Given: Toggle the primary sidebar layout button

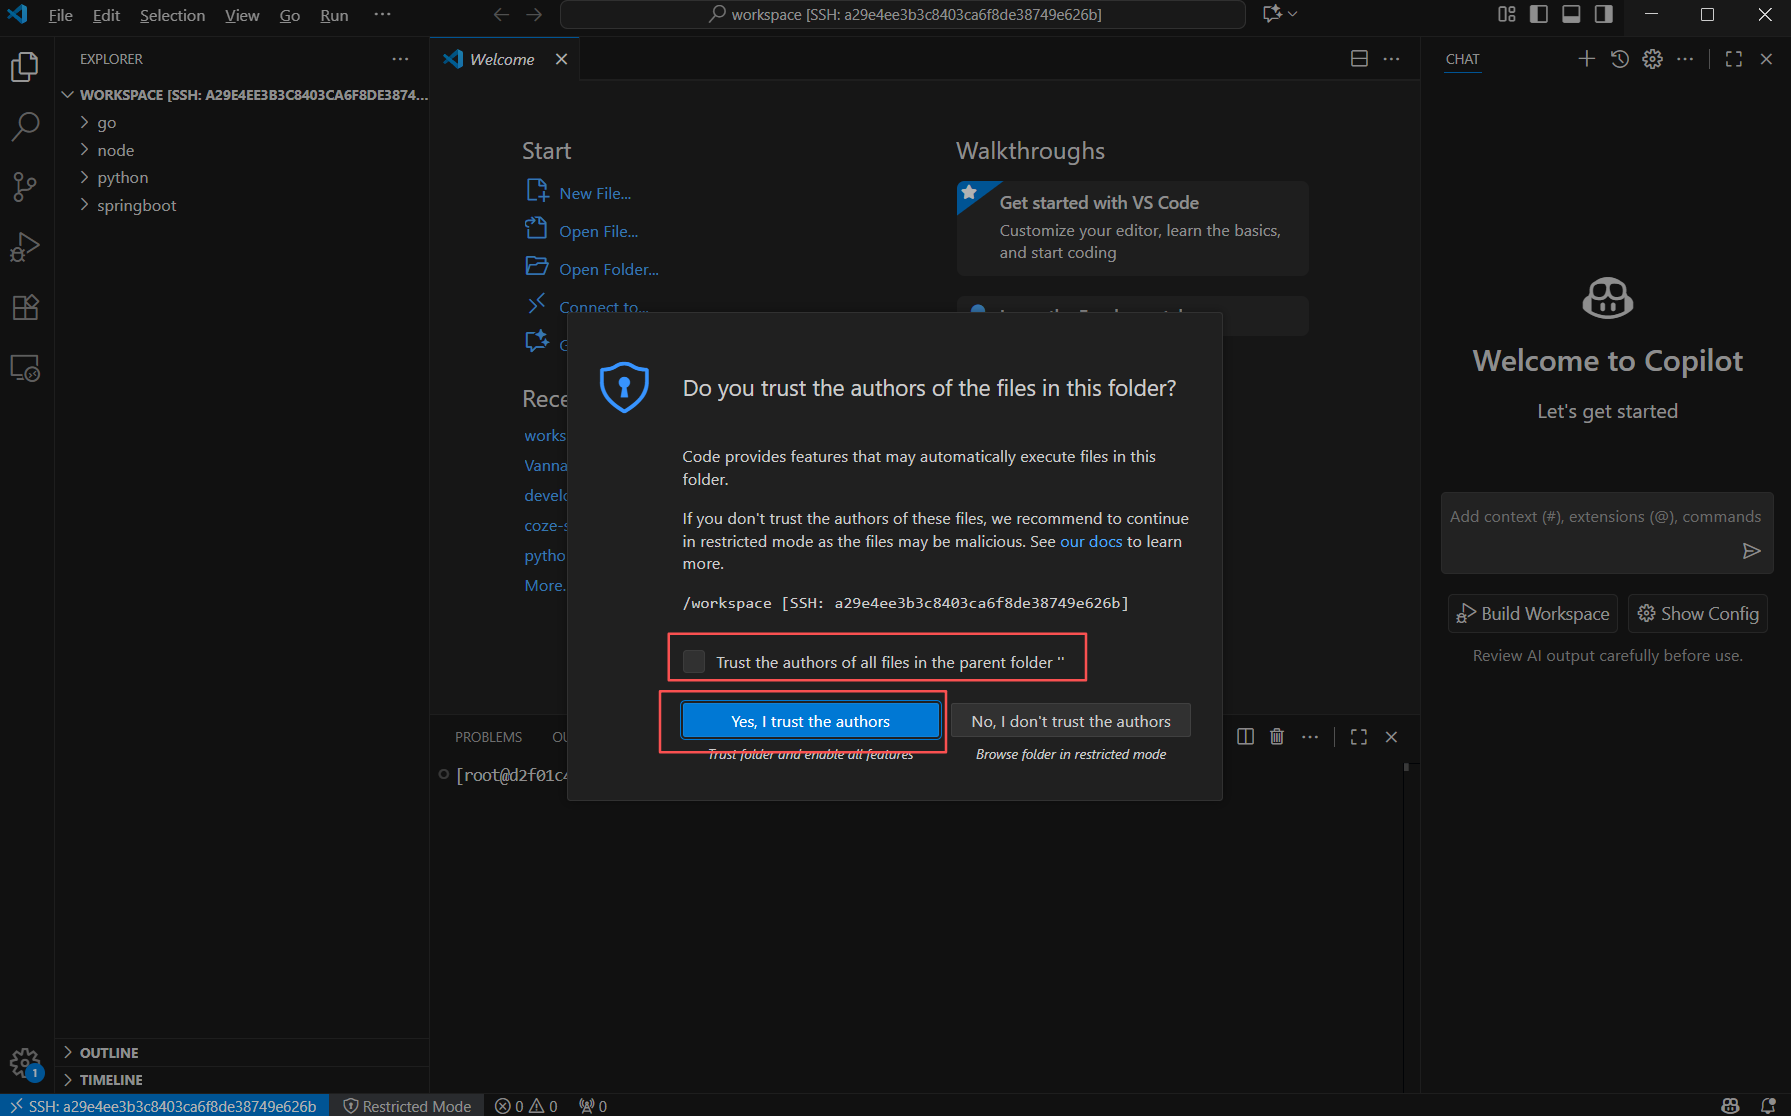Looking at the screenshot, I should [x=1539, y=14].
